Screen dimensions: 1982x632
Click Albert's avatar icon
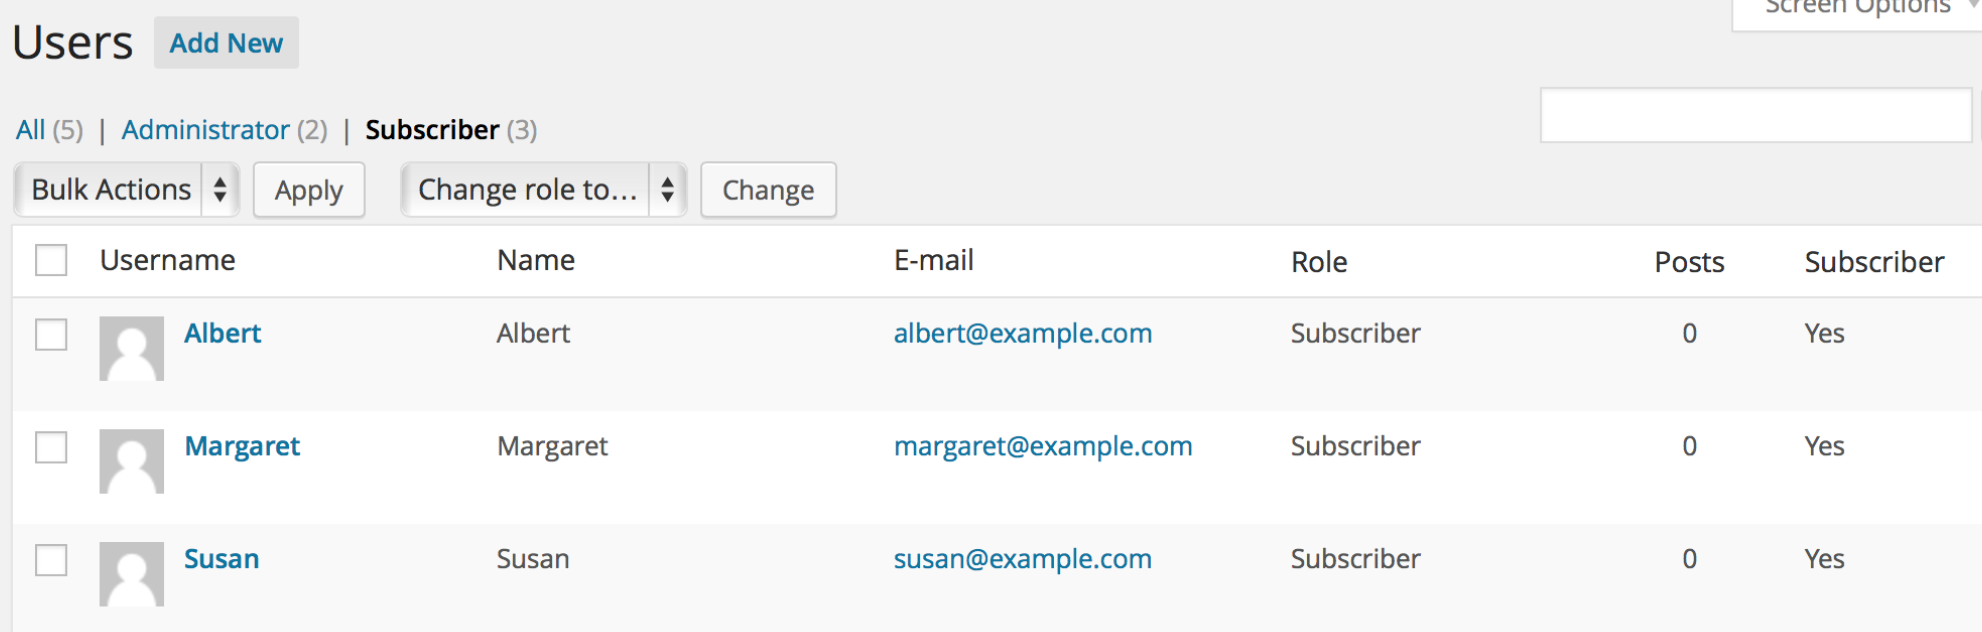coord(131,348)
